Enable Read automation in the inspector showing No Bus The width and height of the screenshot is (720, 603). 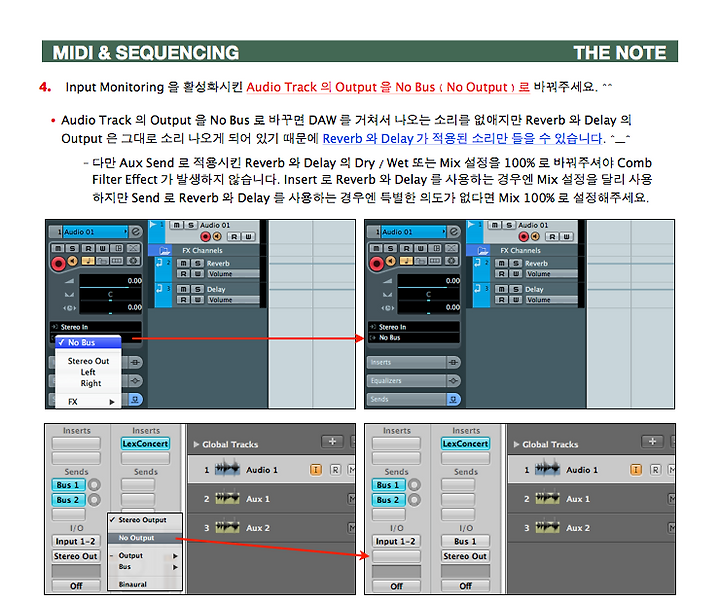coord(406,248)
